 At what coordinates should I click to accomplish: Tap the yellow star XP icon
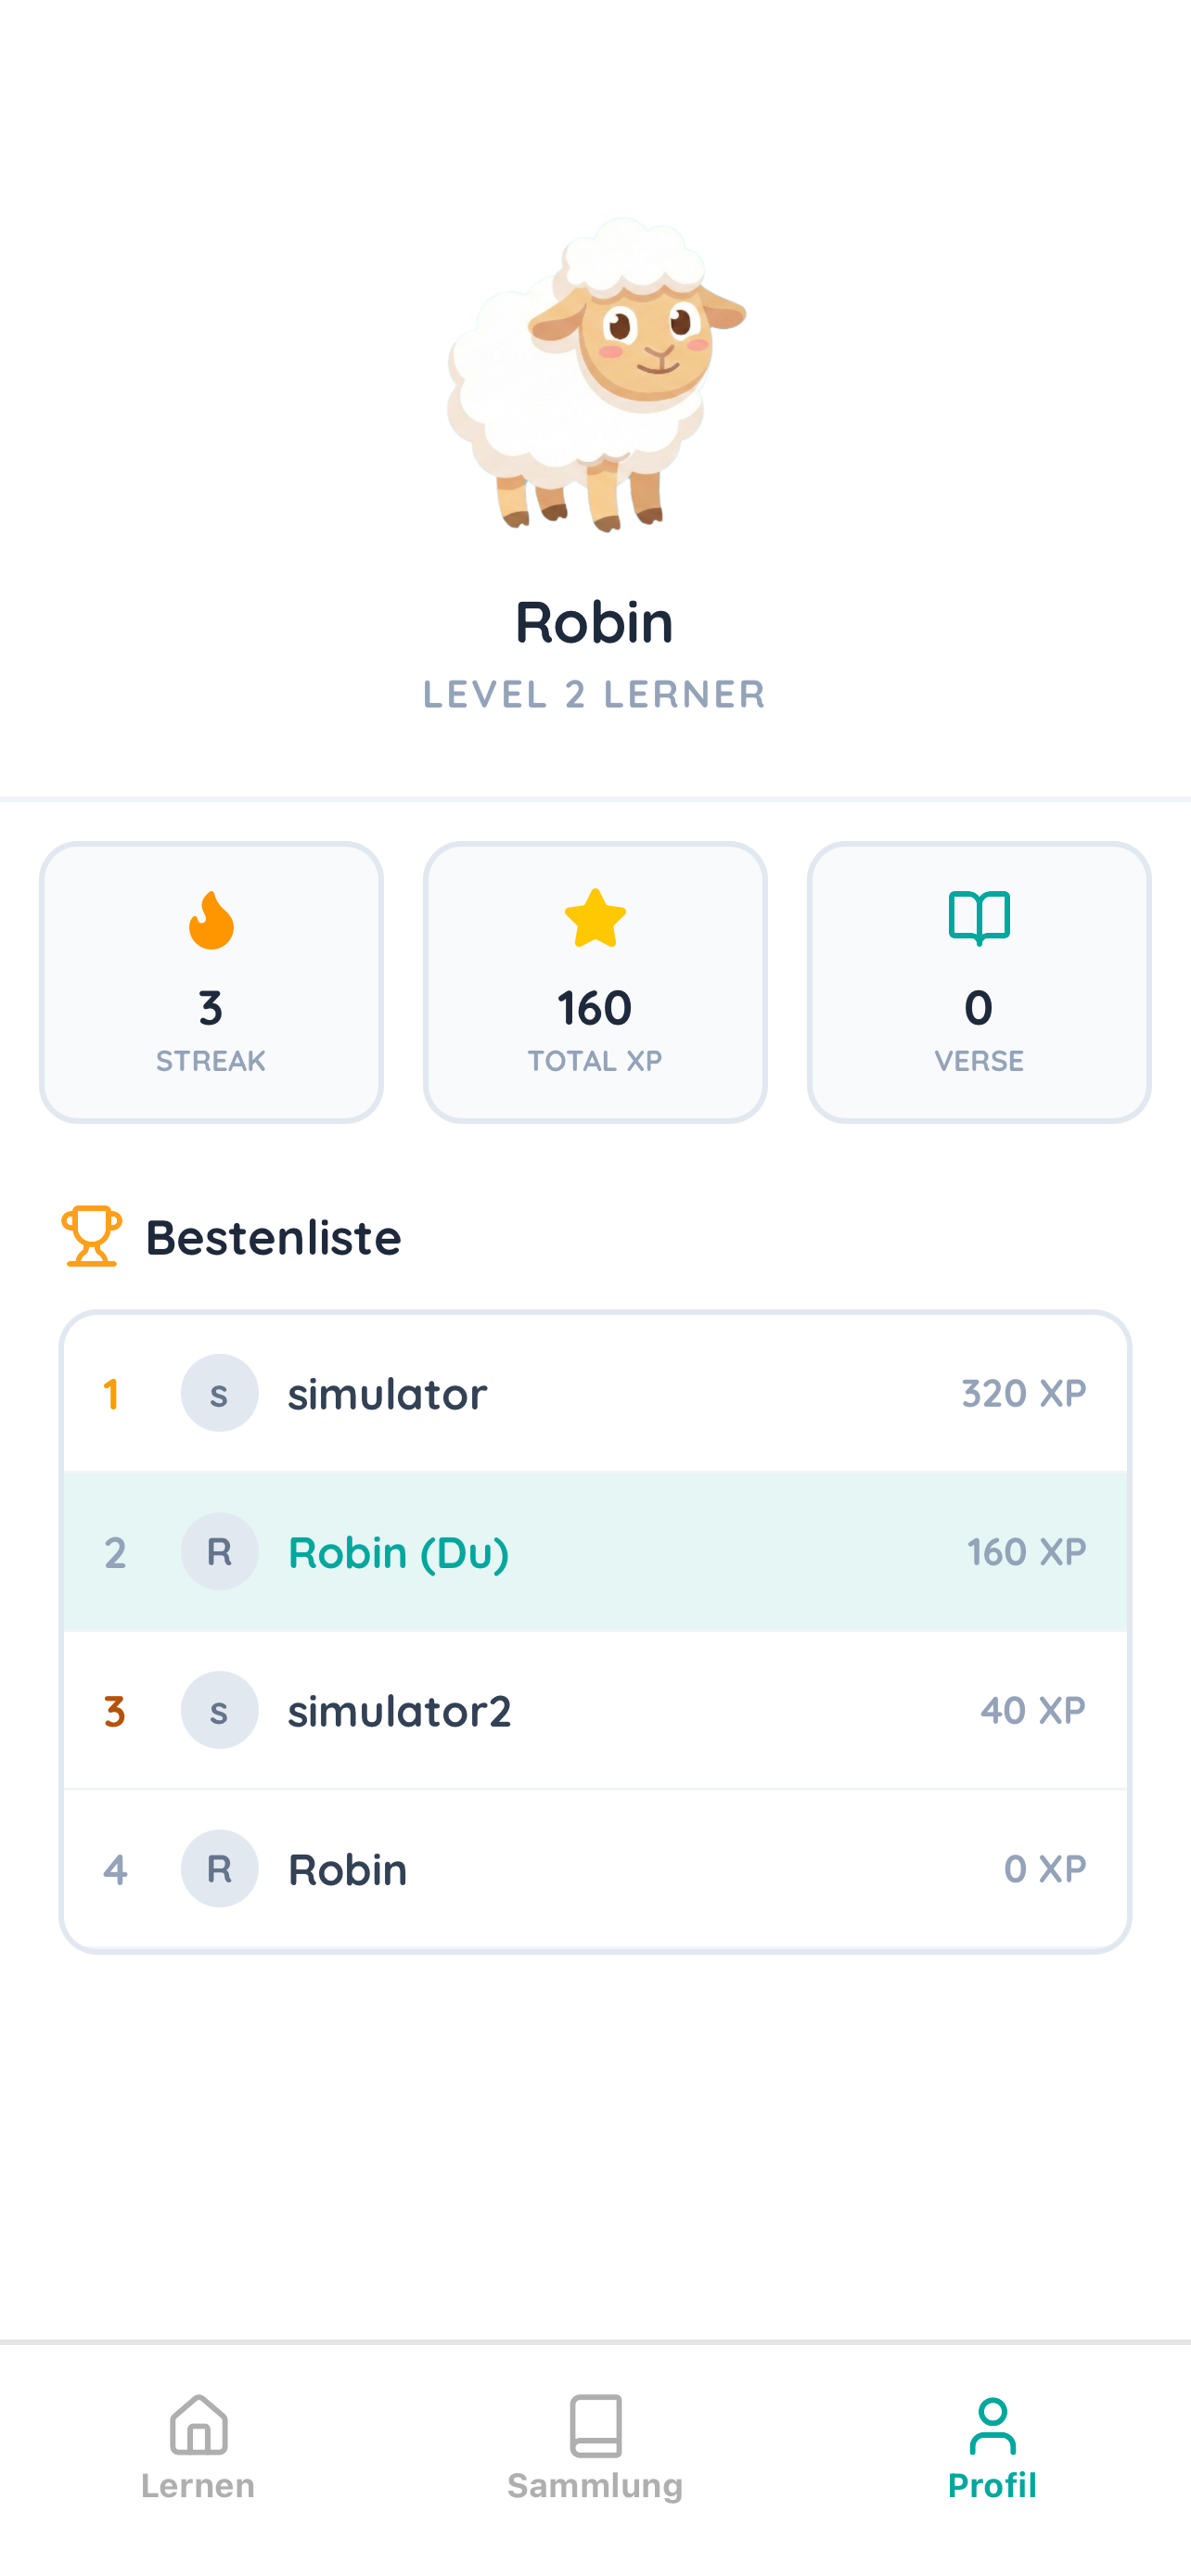coord(594,920)
